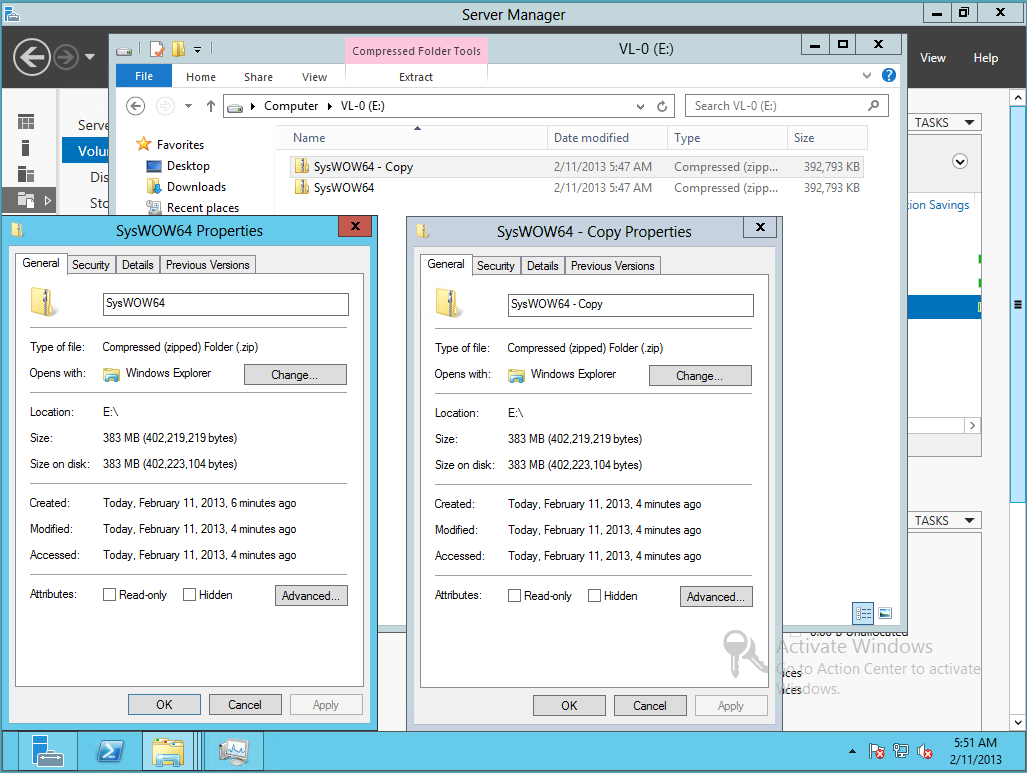Open the Home ribbon tab
1027x773 pixels.
point(200,77)
